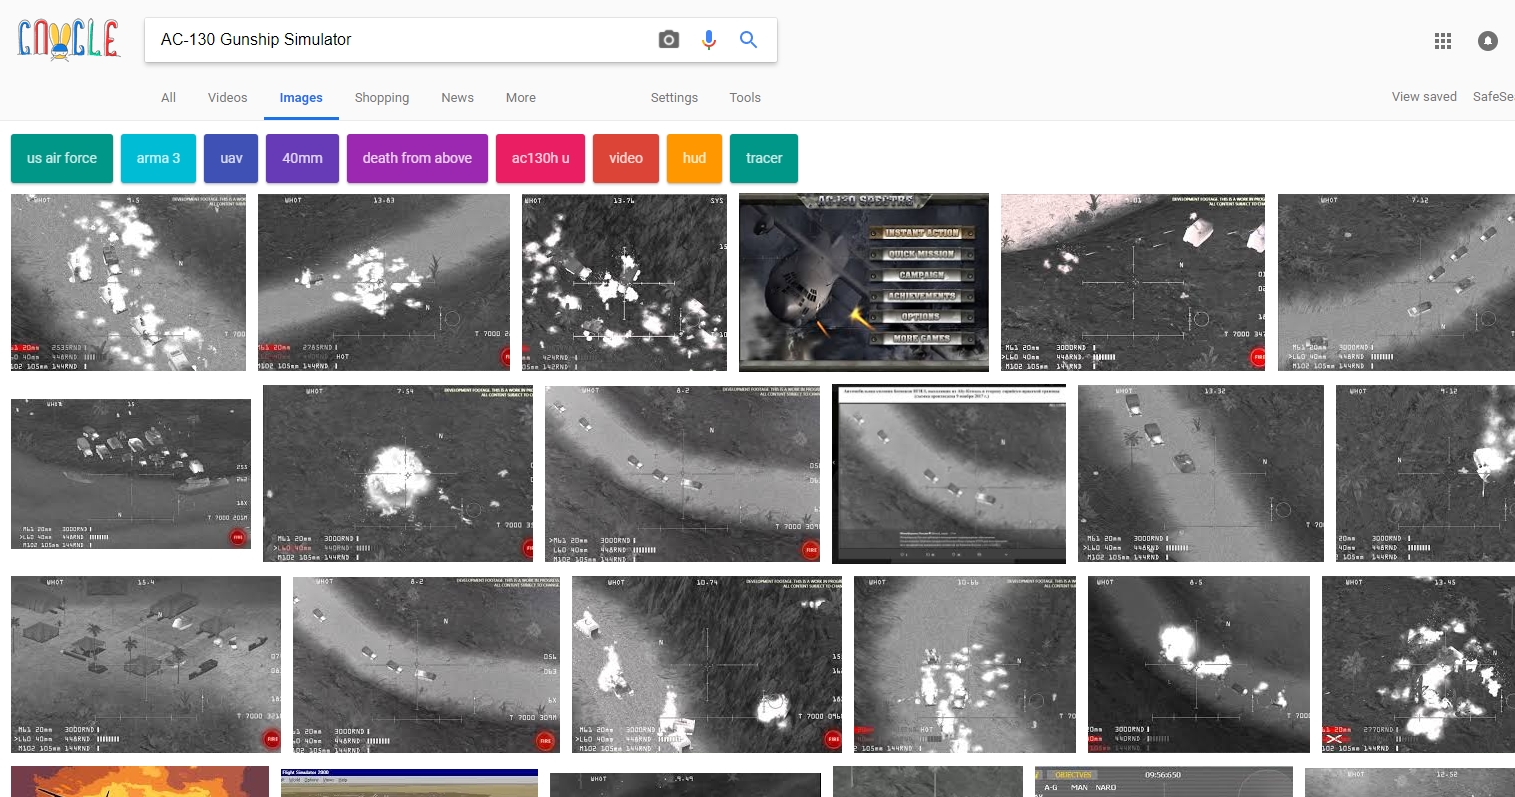Image resolution: width=1515 pixels, height=797 pixels.
Task: Switch to the Shopping results tab
Action: click(381, 98)
